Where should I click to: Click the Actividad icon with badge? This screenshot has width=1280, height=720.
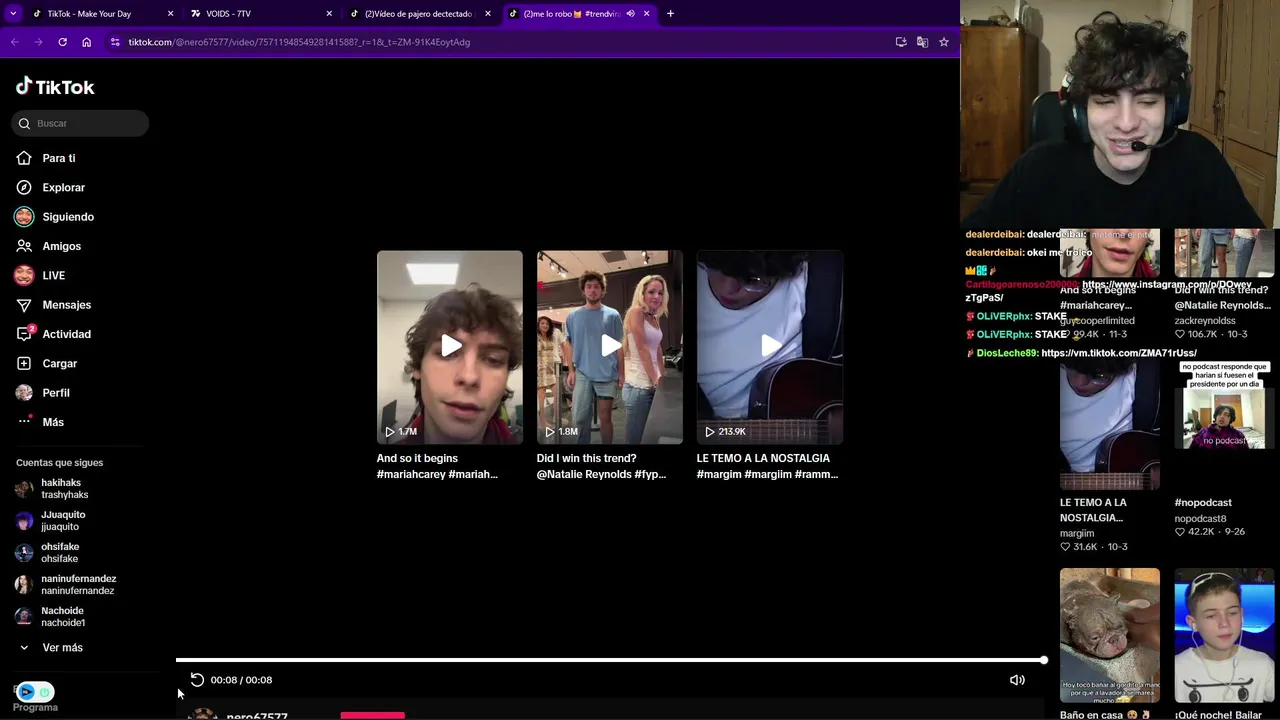(x=25, y=333)
